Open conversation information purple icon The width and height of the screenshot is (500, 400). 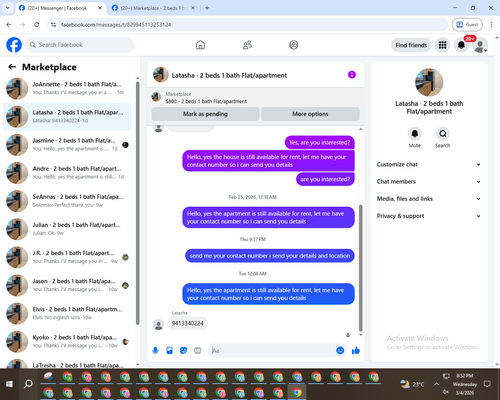pyautogui.click(x=352, y=75)
